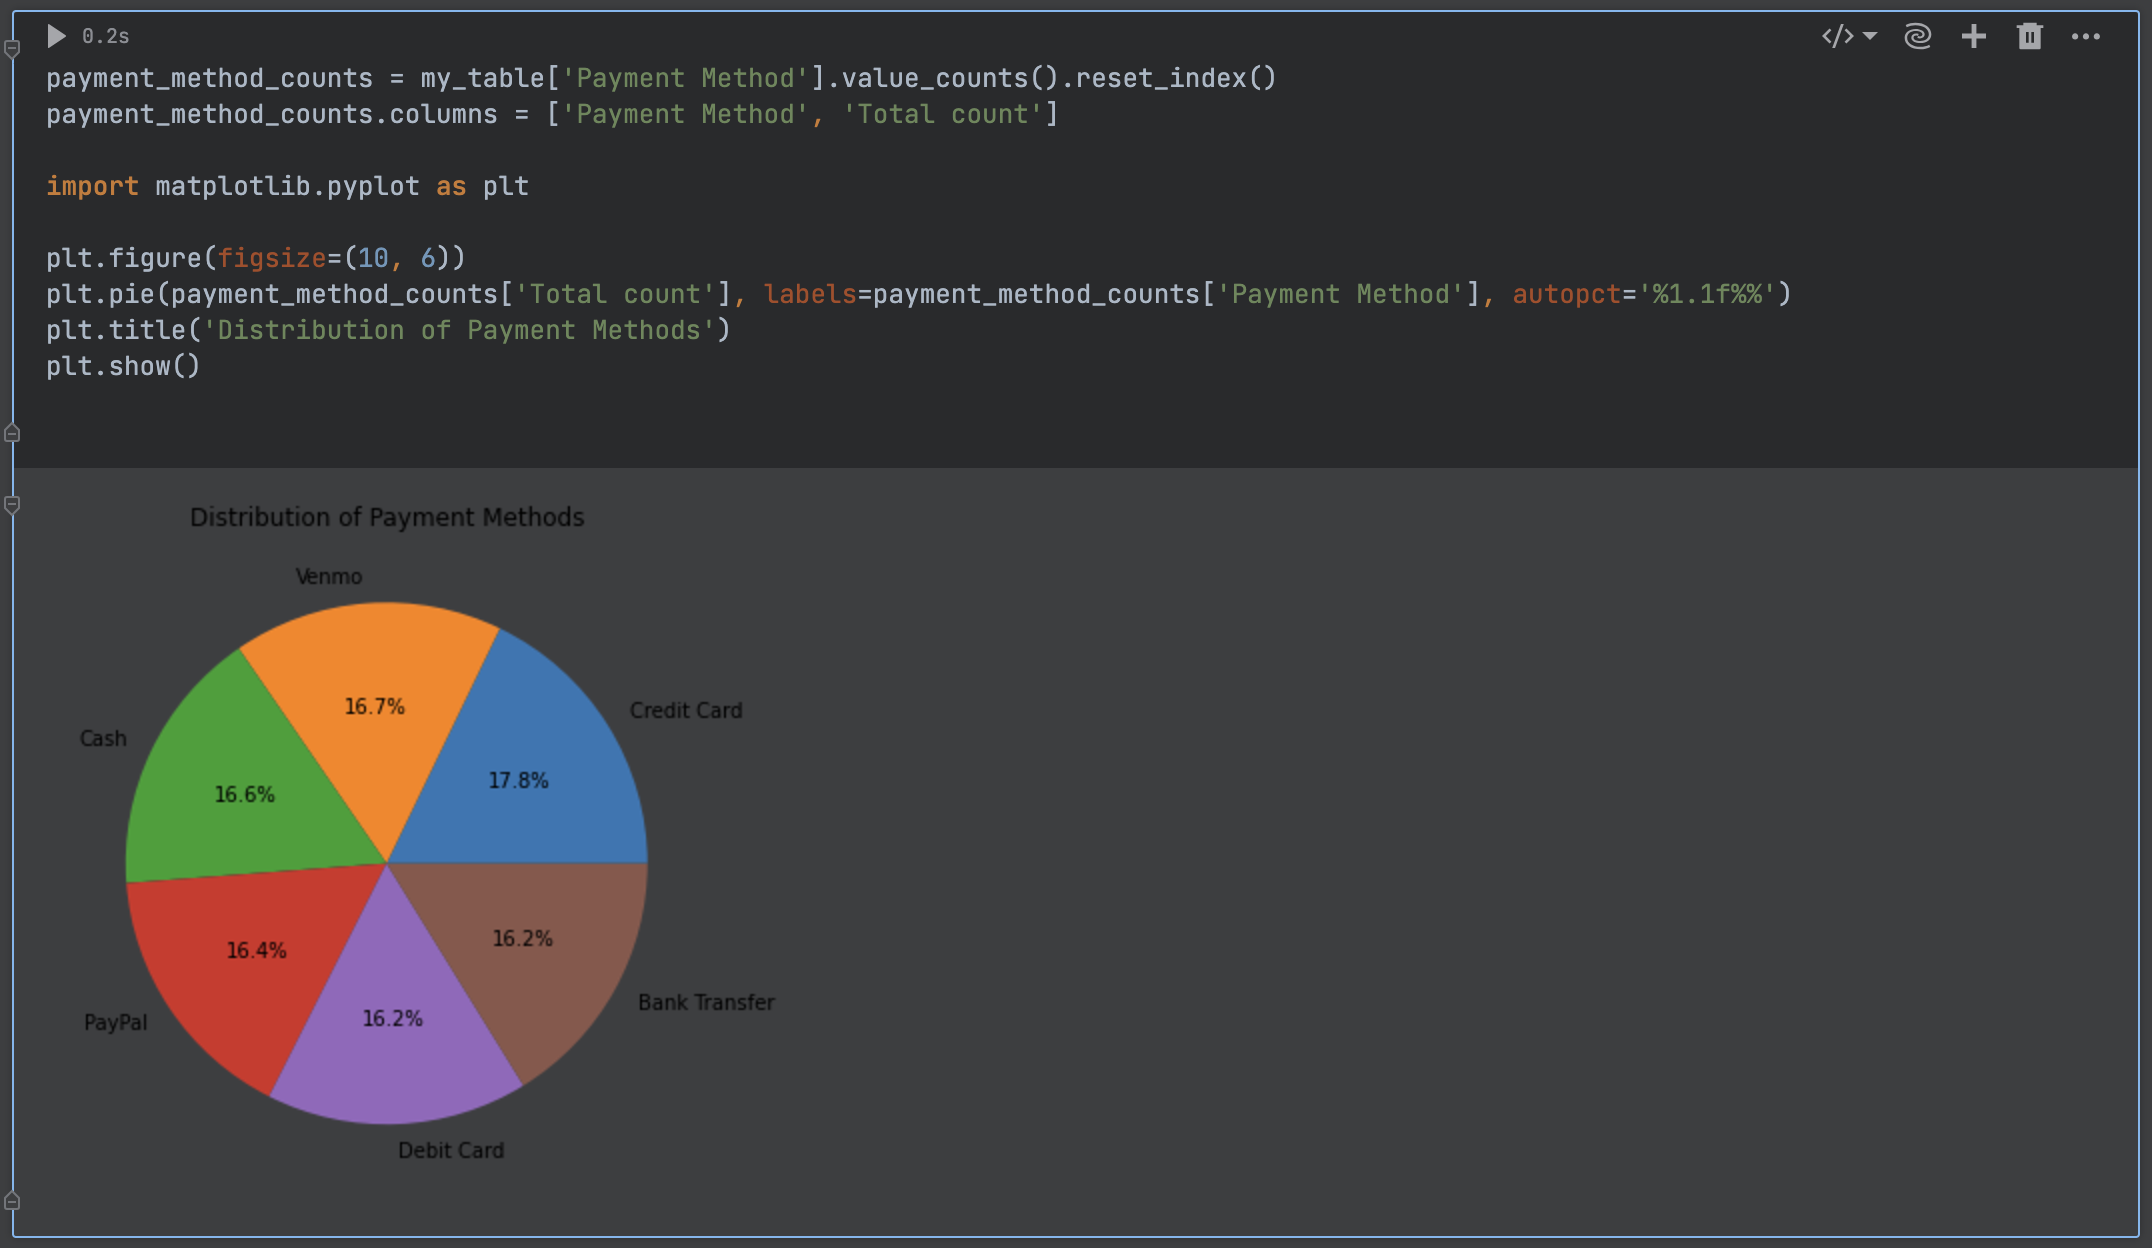Click the fold marker at end of code
This screenshot has height=1248, width=2152.
(12, 433)
